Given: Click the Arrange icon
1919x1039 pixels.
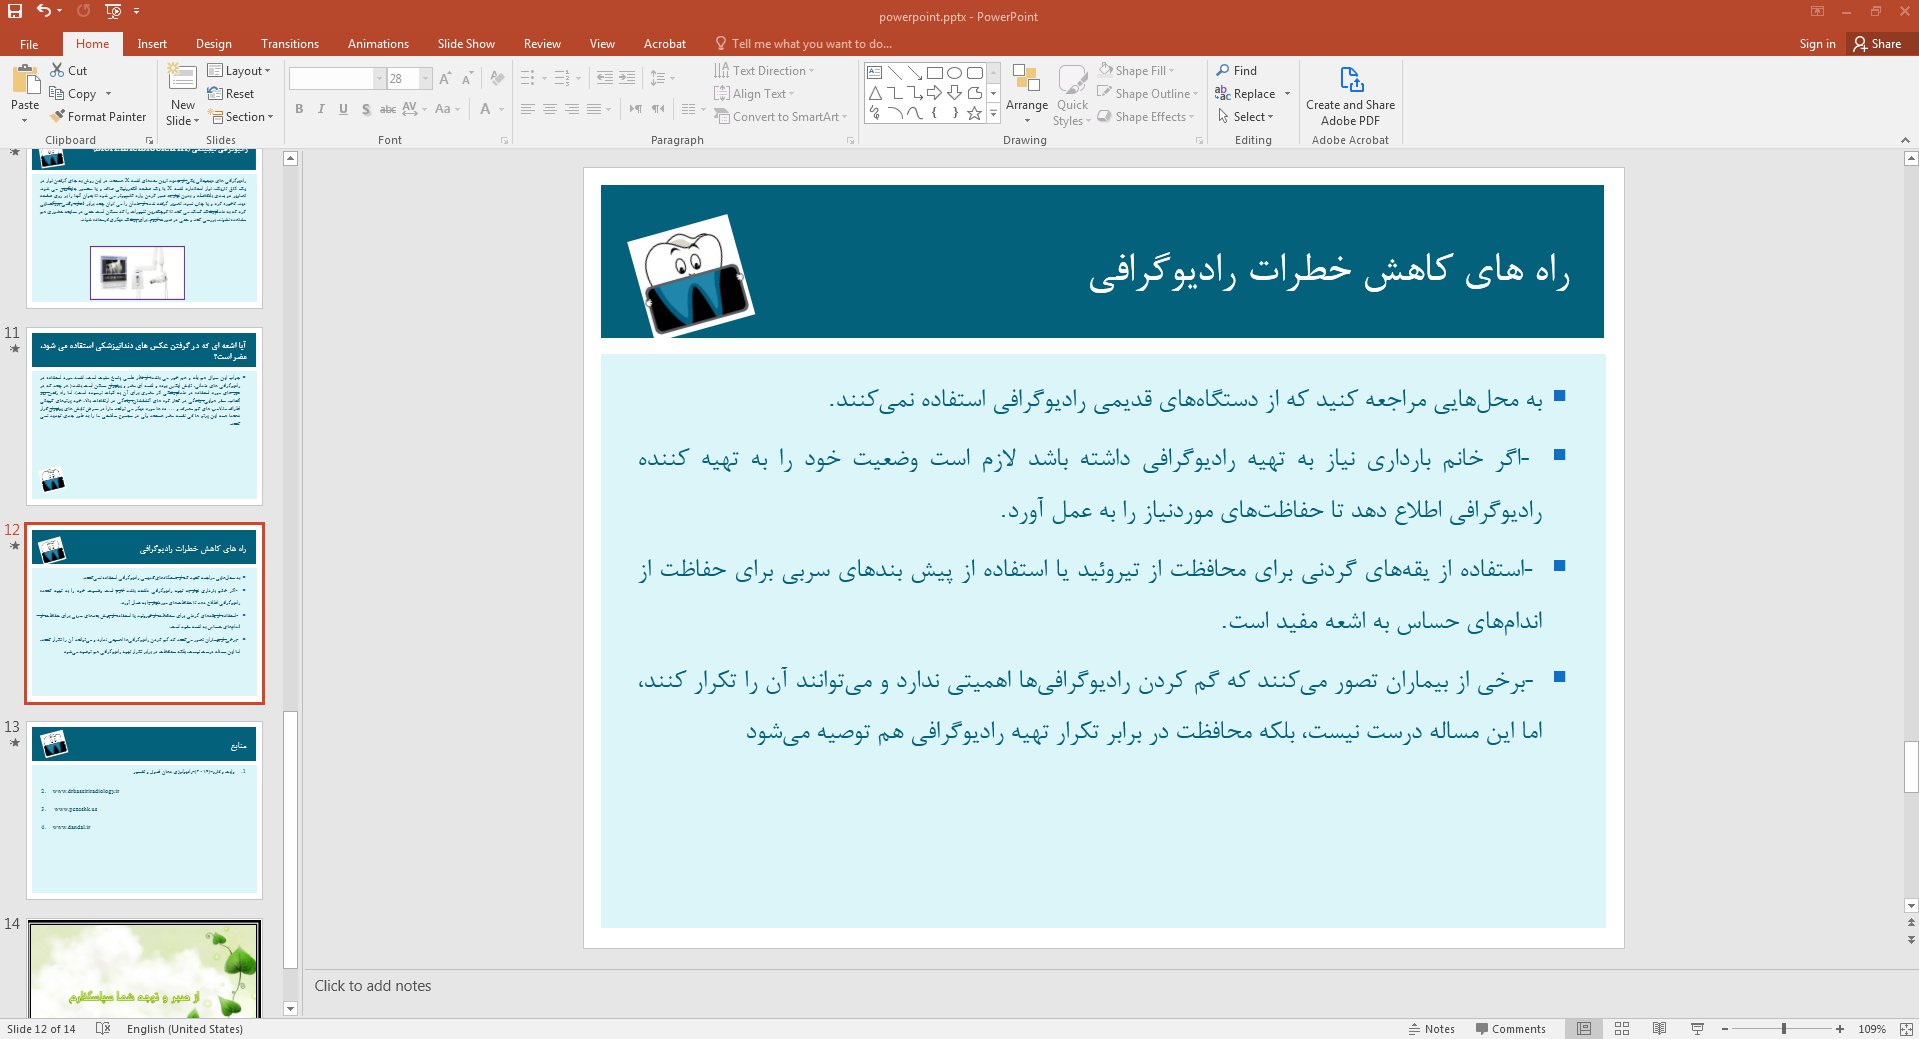Looking at the screenshot, I should coord(1026,78).
